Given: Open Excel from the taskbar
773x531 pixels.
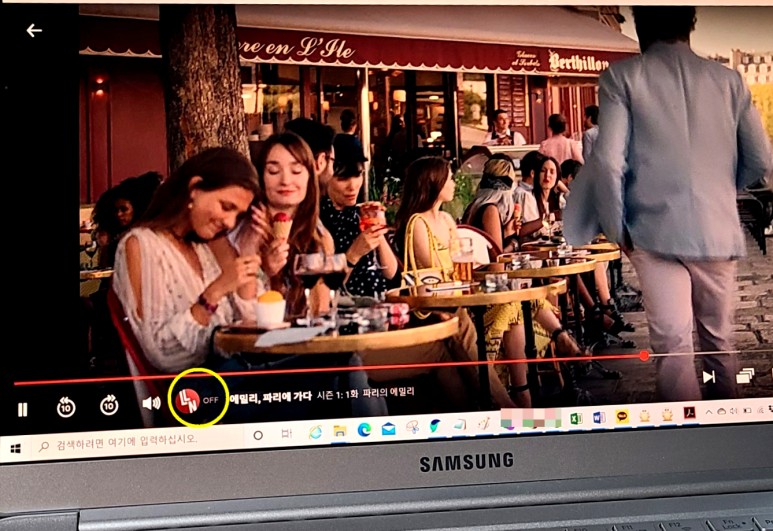Looking at the screenshot, I should tap(575, 419).
